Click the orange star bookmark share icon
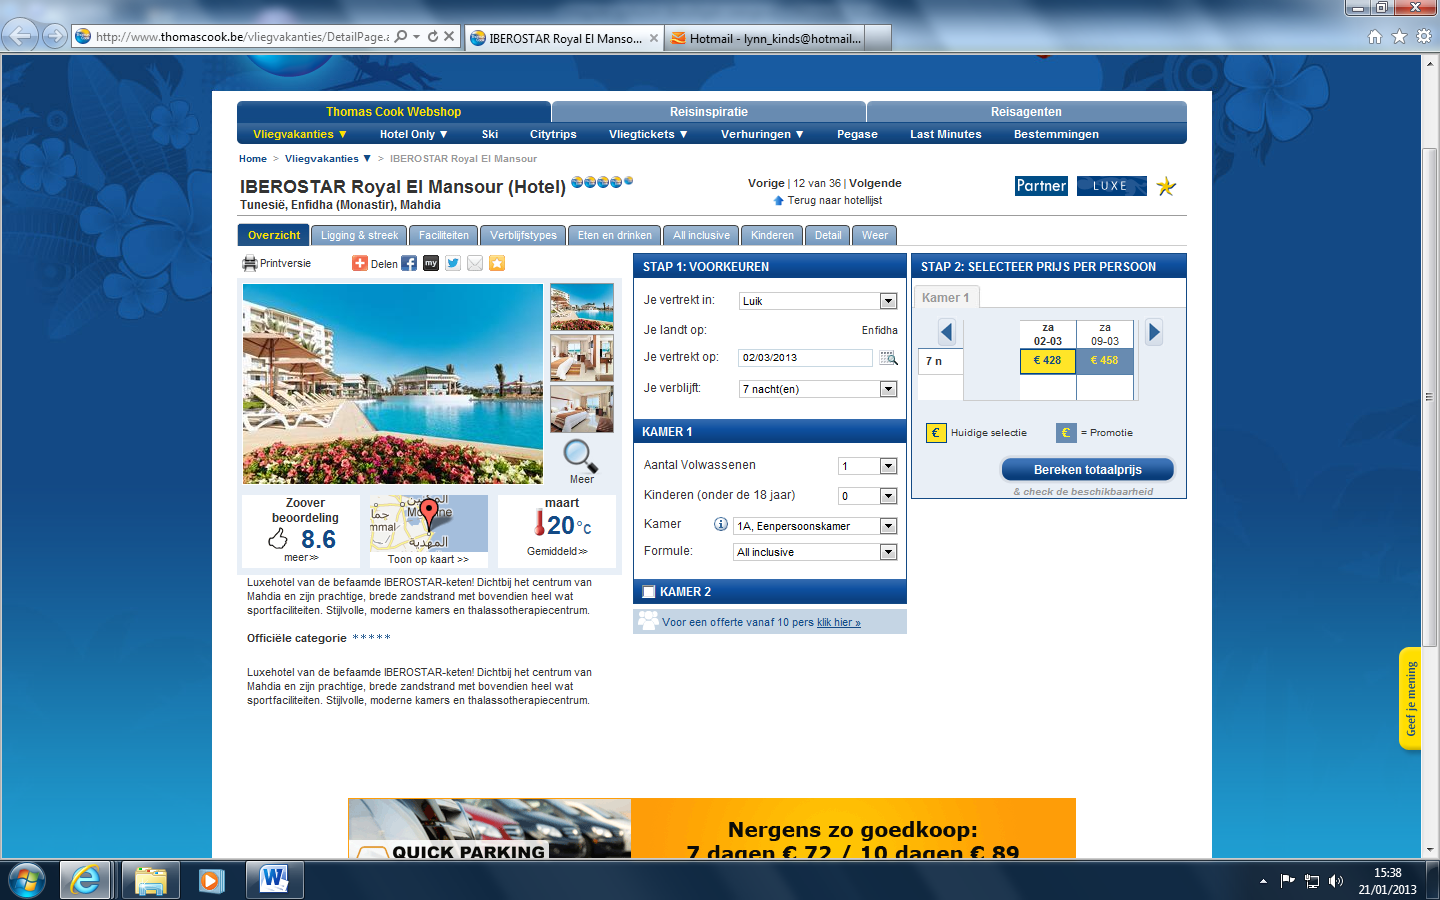Image resolution: width=1440 pixels, height=900 pixels. 497,263
